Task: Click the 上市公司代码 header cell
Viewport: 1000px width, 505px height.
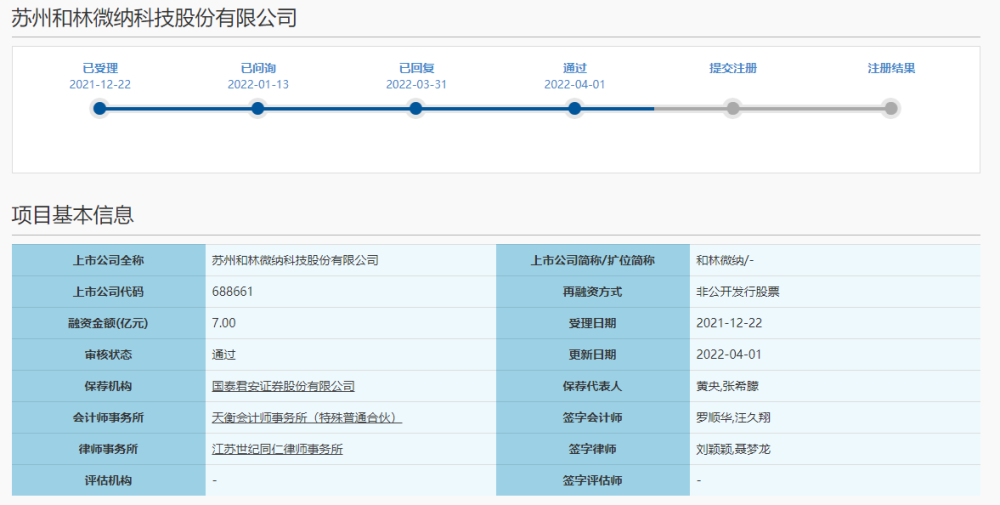Action: tap(108, 291)
